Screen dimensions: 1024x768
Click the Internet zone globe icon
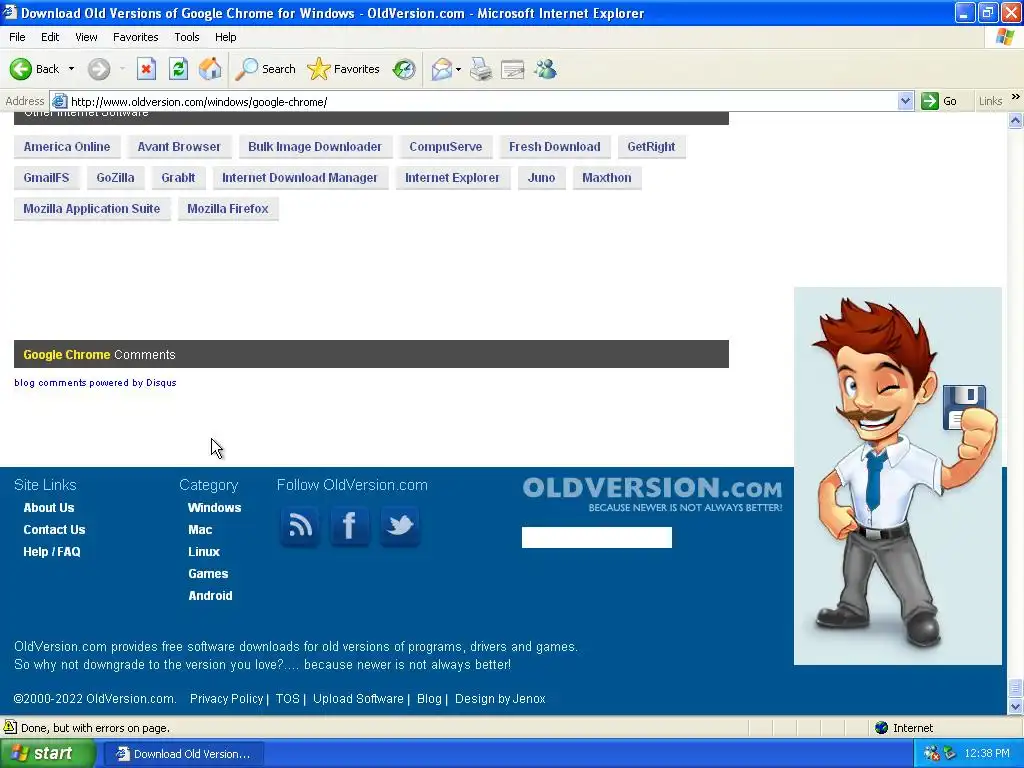click(882, 728)
